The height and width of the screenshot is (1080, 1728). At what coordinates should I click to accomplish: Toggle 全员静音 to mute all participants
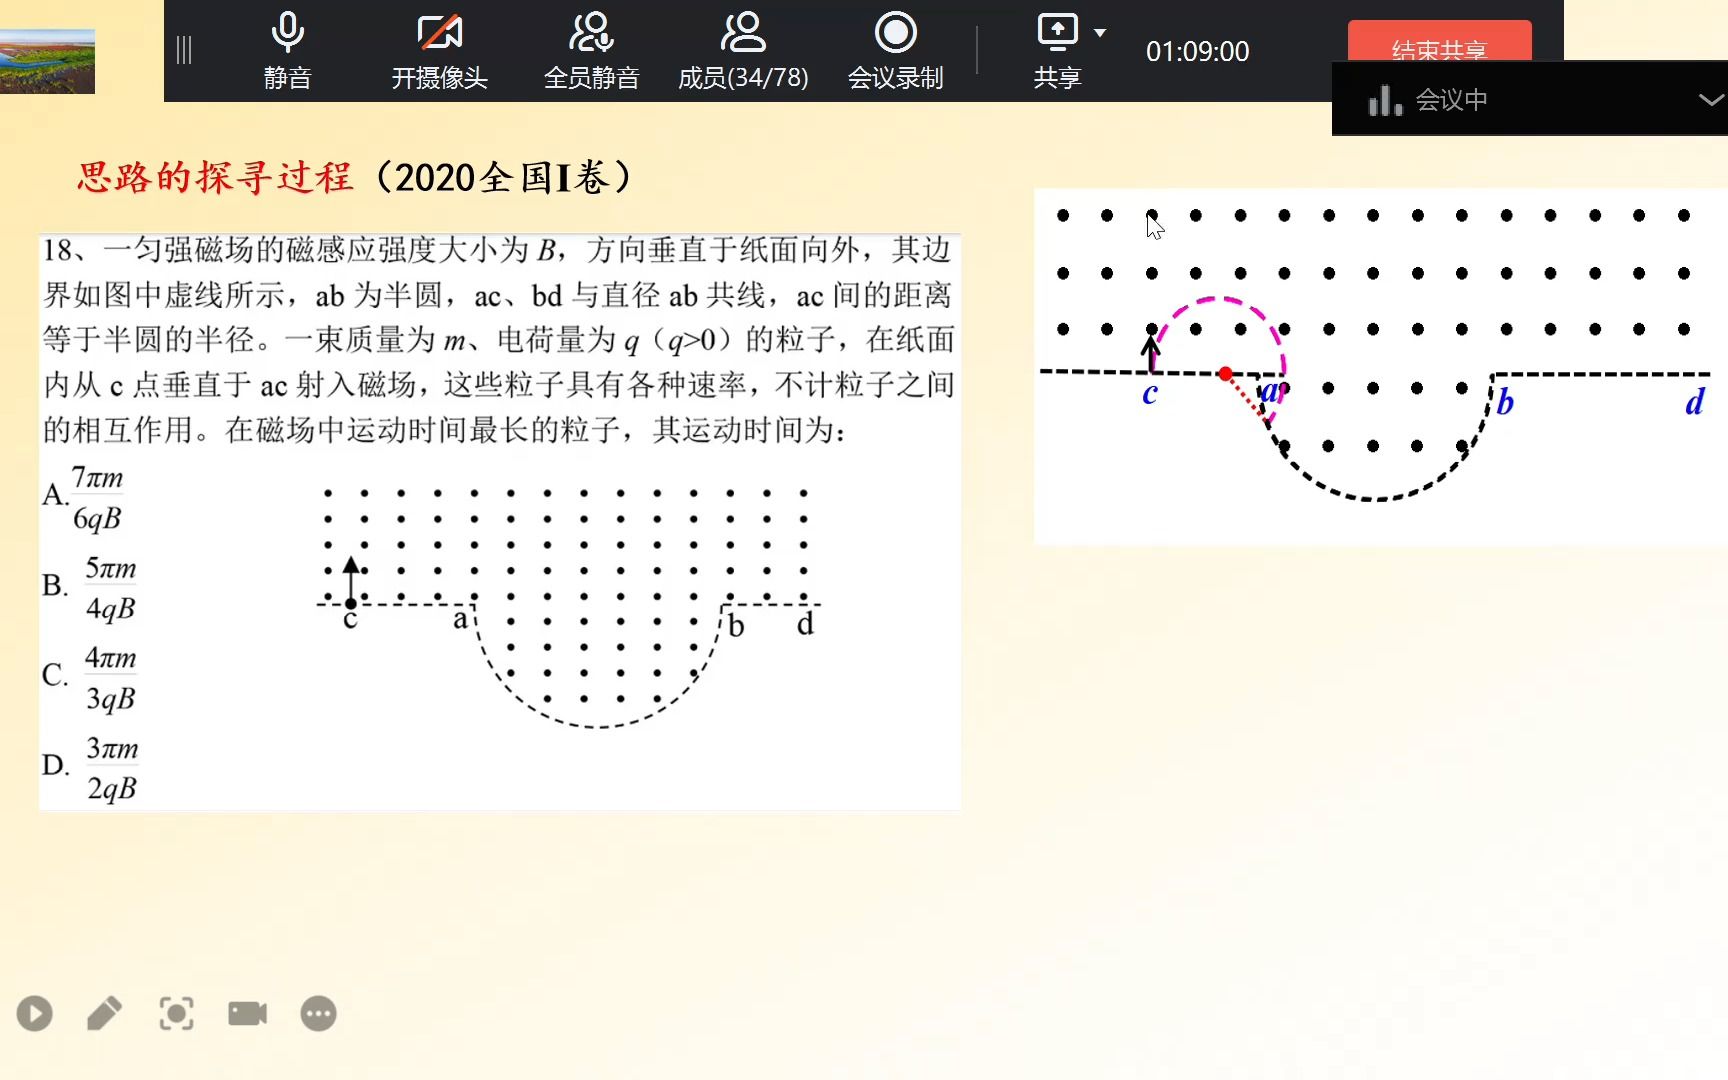591,50
